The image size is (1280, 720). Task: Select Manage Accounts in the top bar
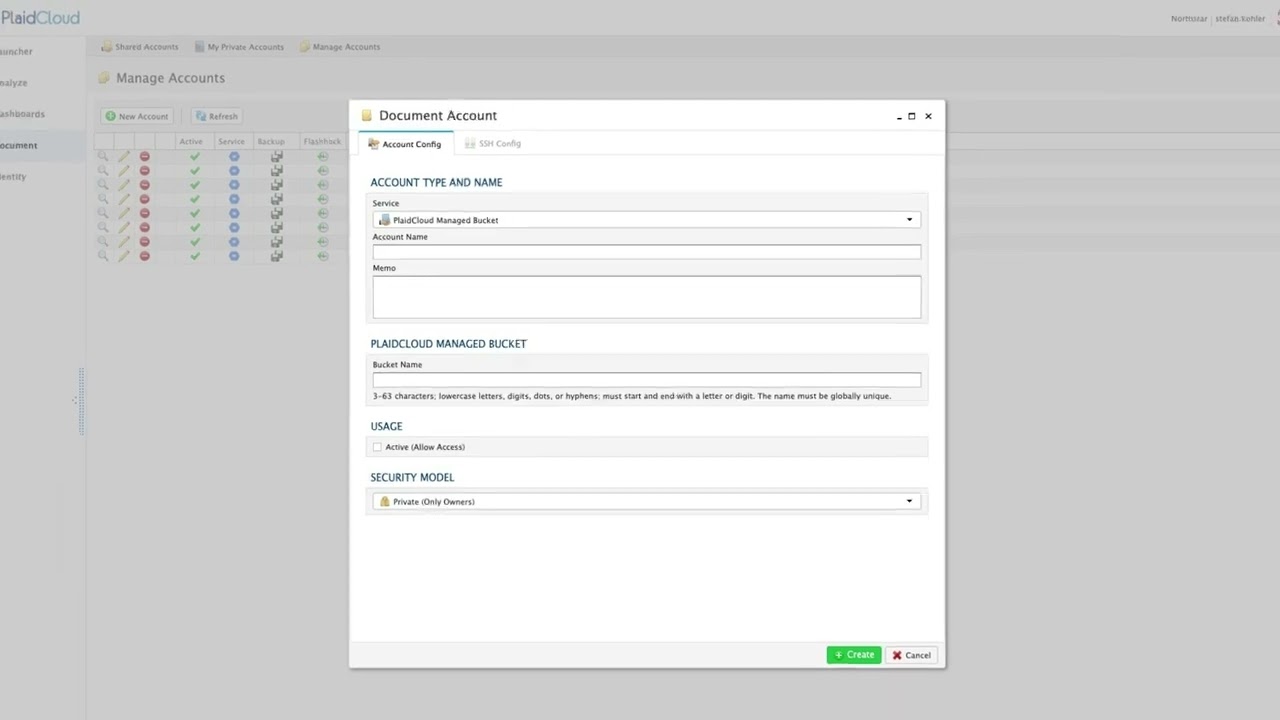point(340,47)
